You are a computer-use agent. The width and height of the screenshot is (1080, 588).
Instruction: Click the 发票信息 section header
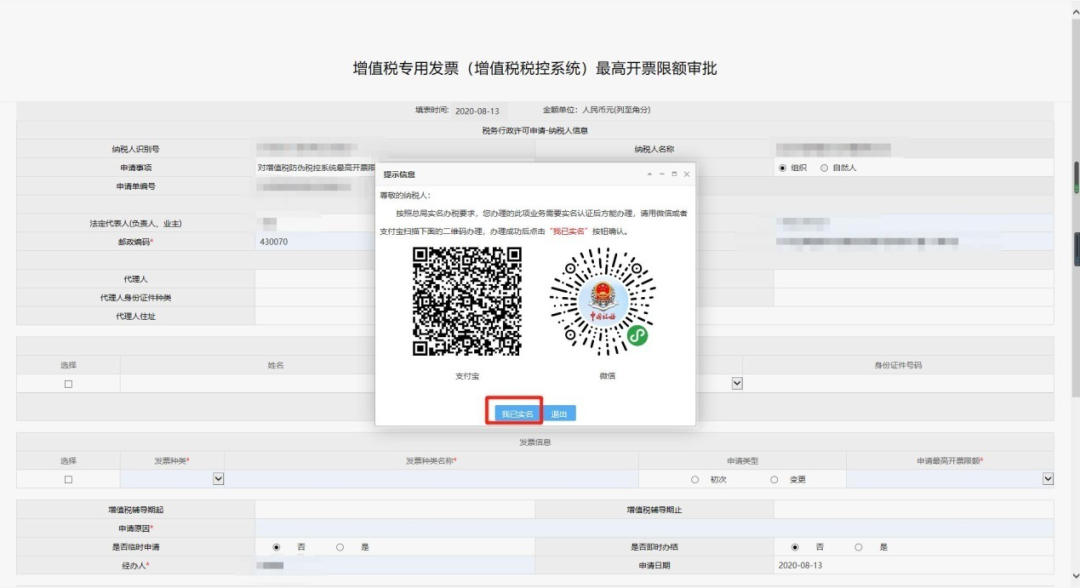535,442
